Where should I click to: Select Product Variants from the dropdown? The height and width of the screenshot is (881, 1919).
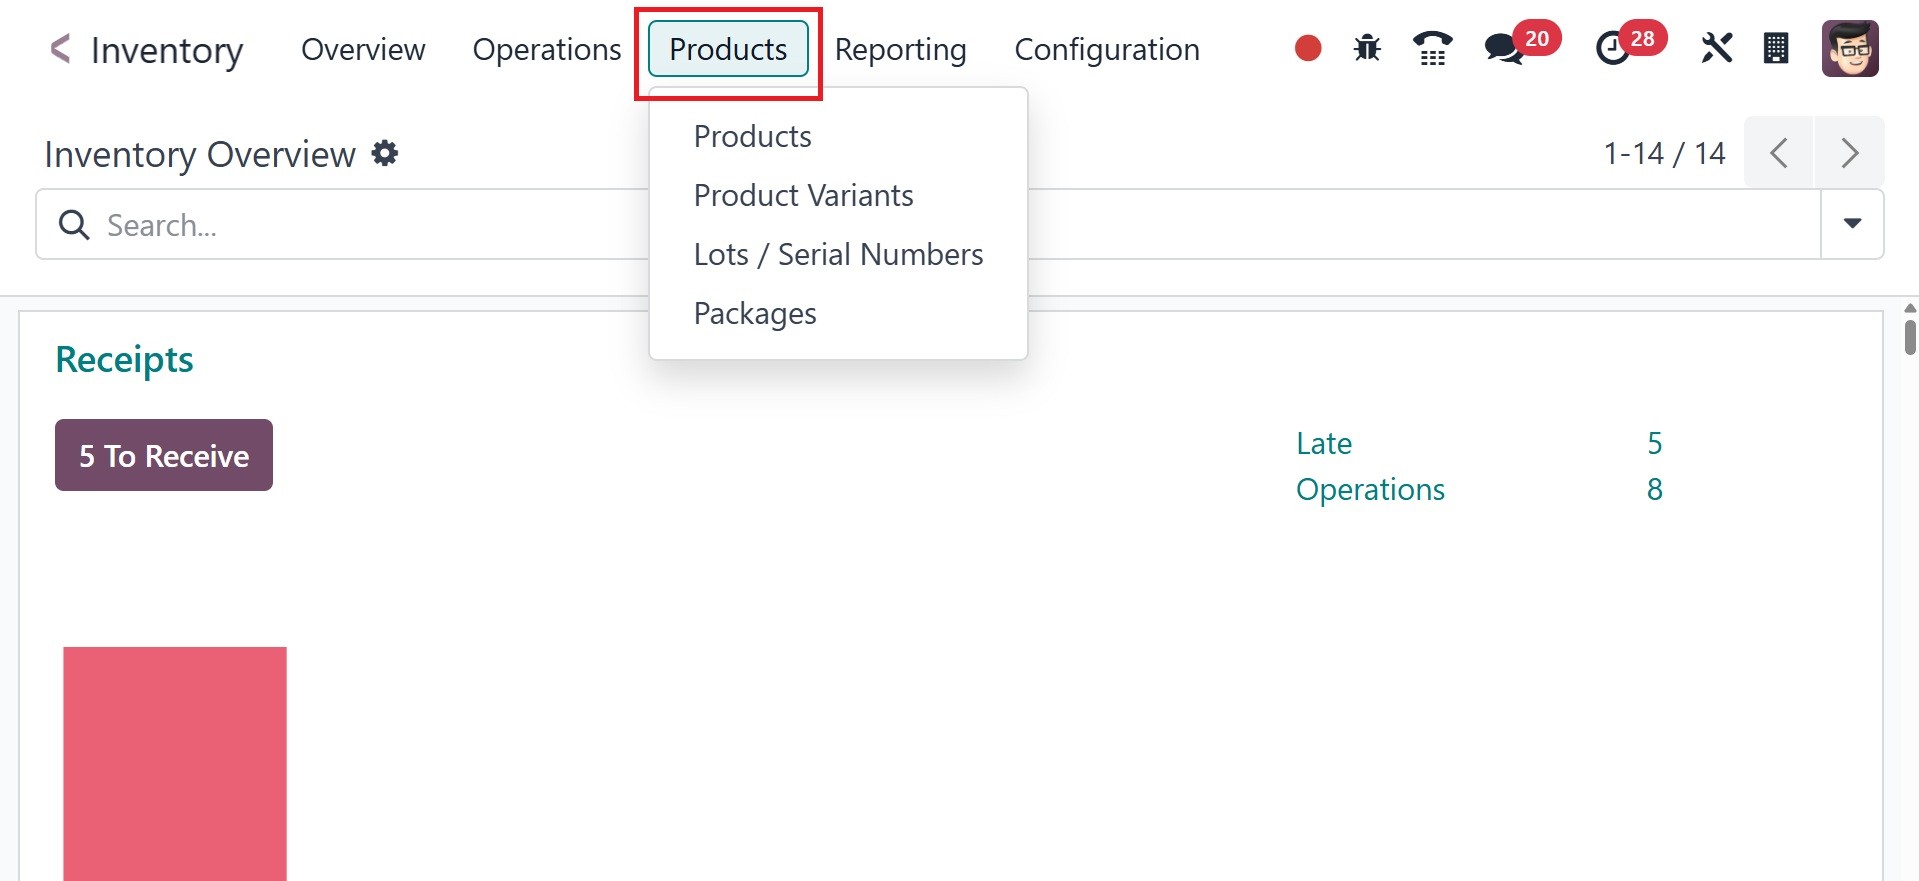point(803,195)
